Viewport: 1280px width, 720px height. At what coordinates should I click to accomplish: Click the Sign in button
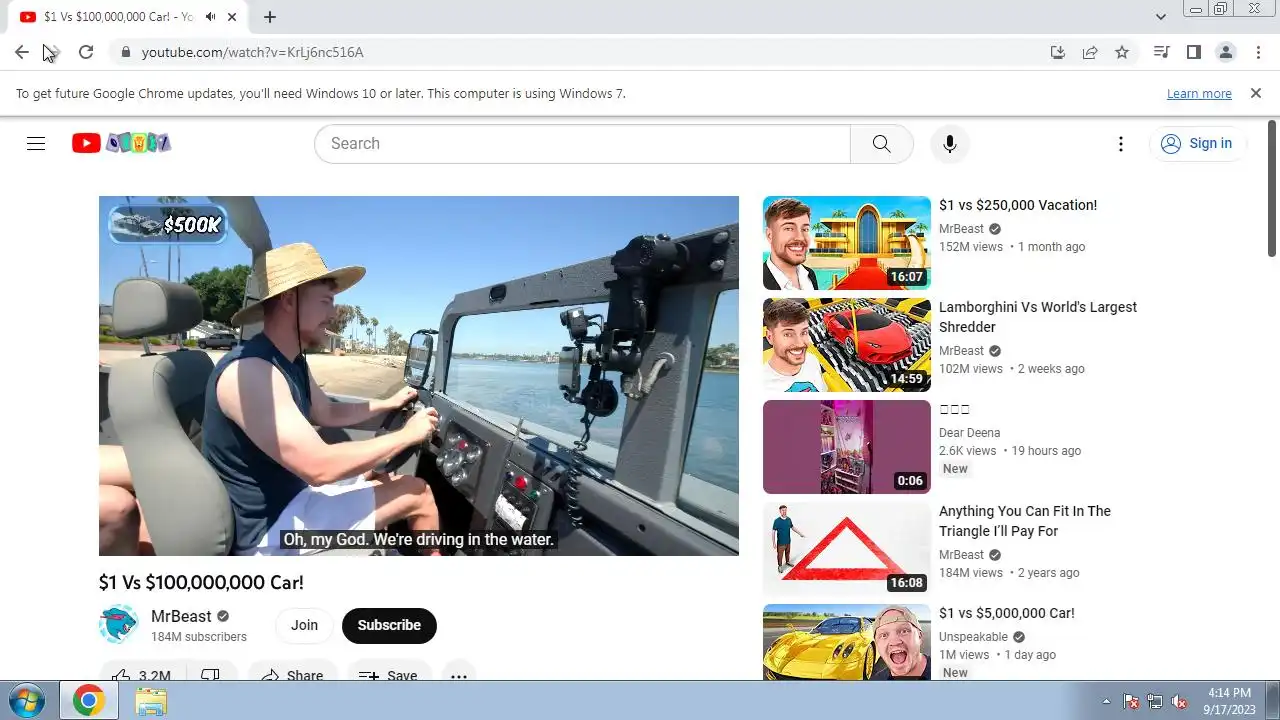[x=1196, y=143]
